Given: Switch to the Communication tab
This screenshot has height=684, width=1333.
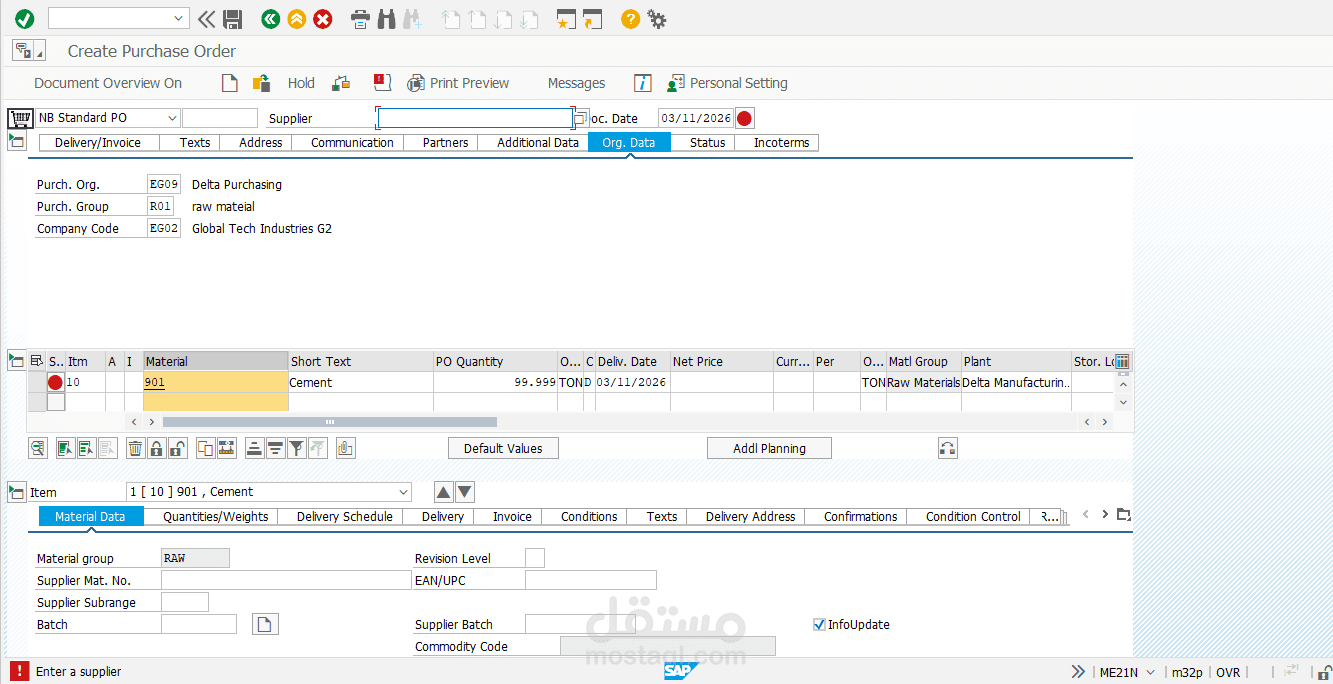Looking at the screenshot, I should 352,143.
